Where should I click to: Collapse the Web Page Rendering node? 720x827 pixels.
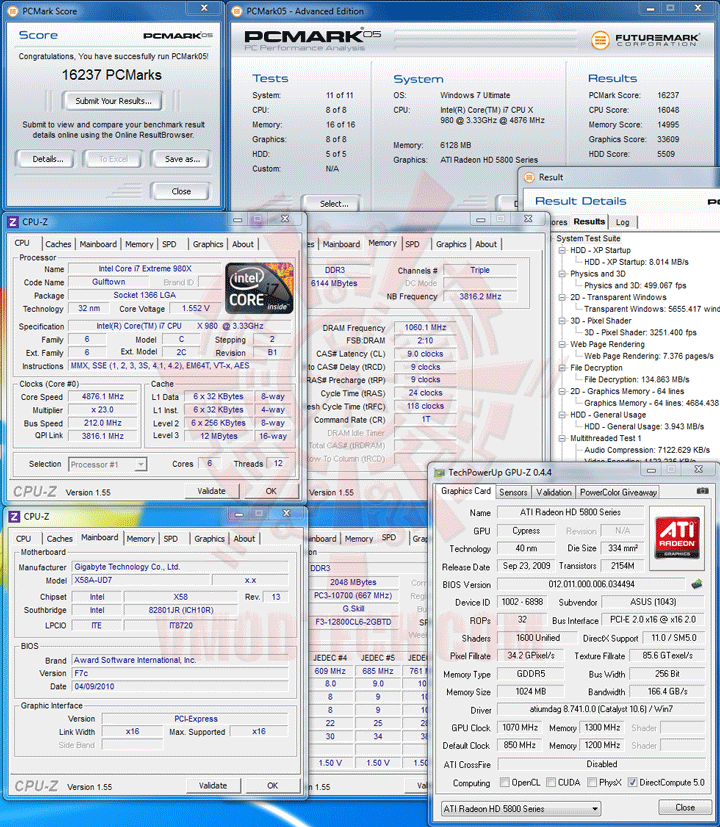(x=562, y=344)
